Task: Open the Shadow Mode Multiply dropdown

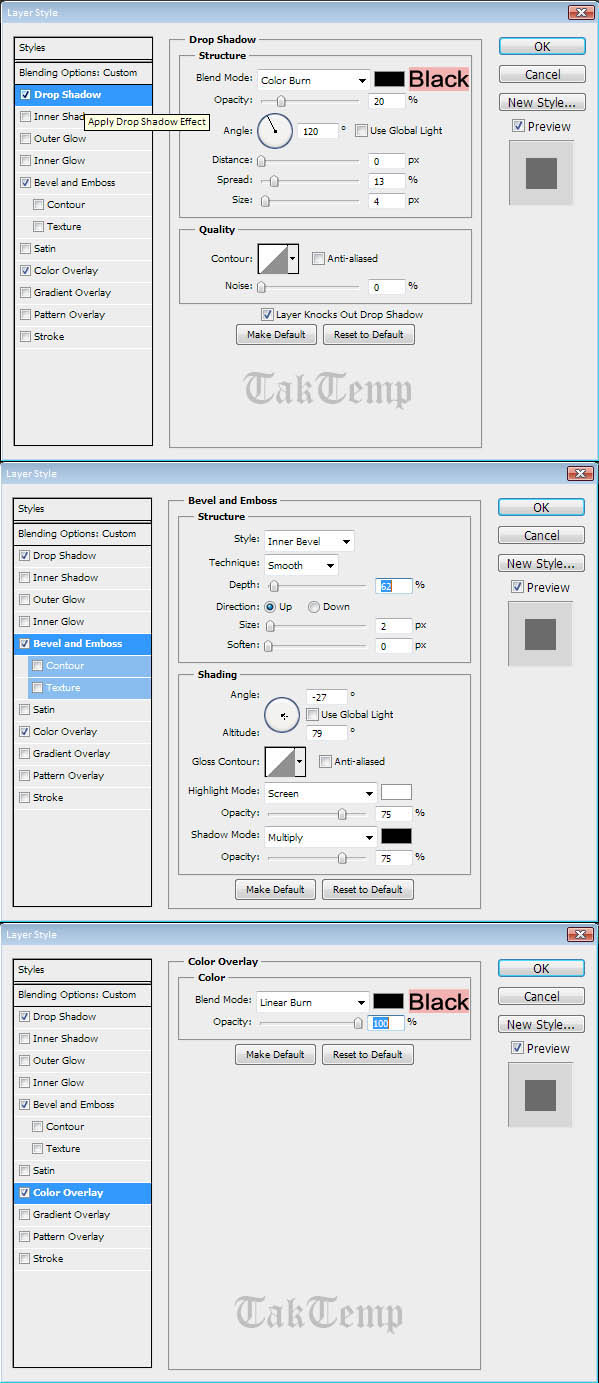Action: [320, 837]
